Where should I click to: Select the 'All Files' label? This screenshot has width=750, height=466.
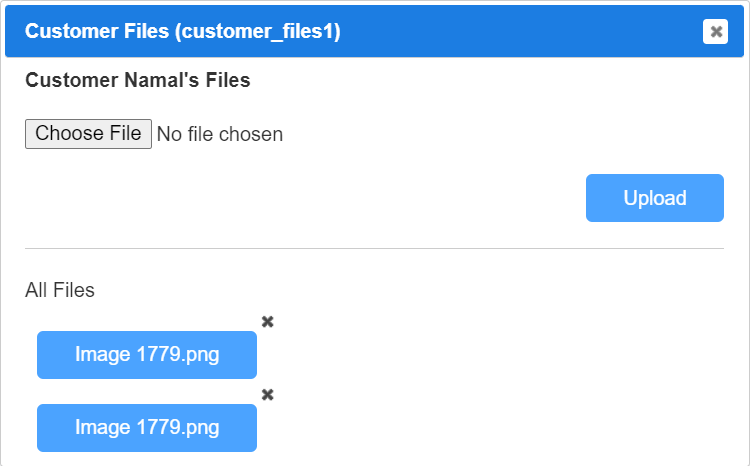pyautogui.click(x=60, y=290)
